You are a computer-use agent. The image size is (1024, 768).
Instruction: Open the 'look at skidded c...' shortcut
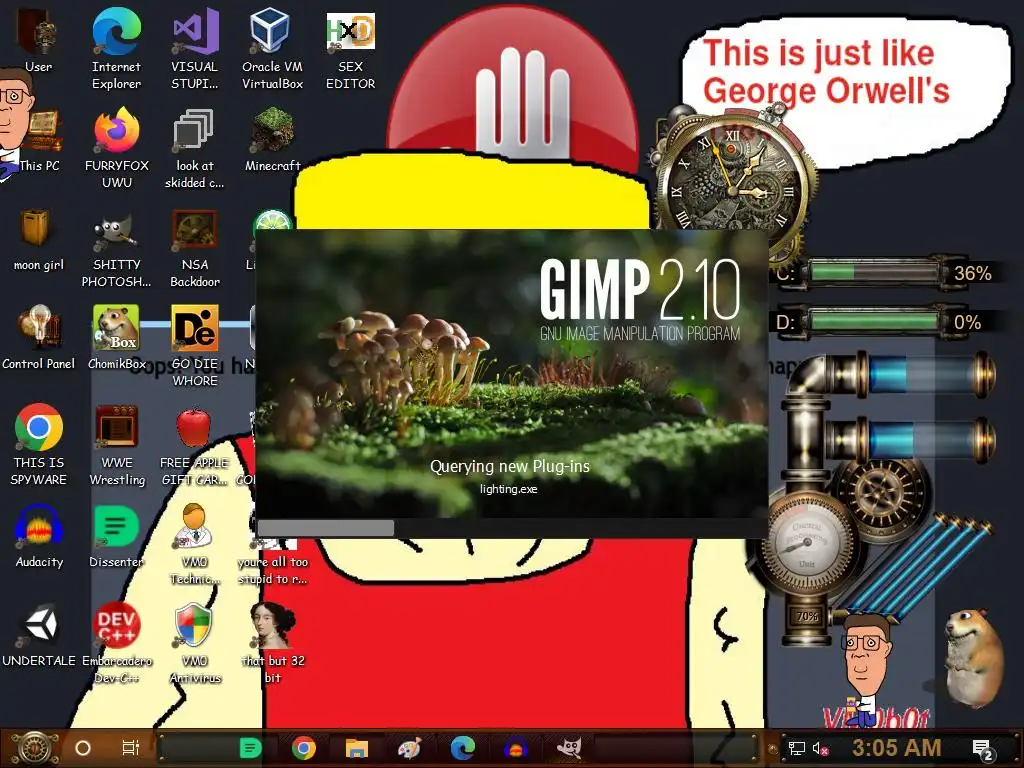[x=195, y=148]
